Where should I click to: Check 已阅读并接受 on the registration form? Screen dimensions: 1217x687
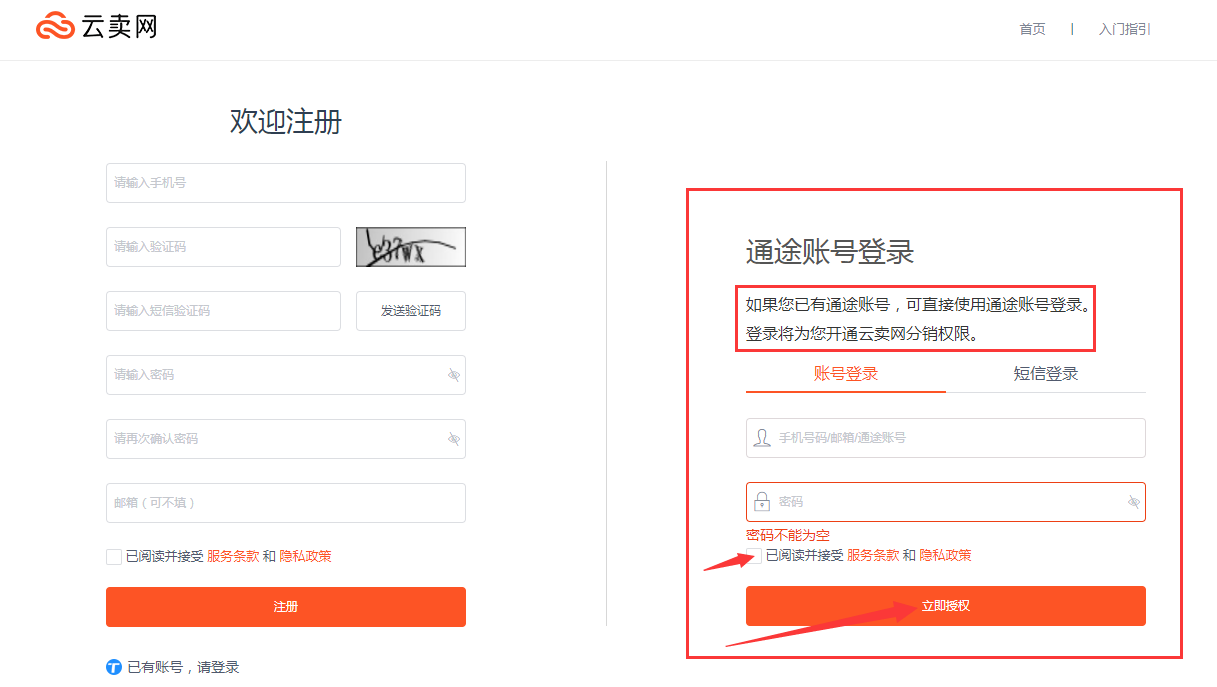pyautogui.click(x=113, y=556)
